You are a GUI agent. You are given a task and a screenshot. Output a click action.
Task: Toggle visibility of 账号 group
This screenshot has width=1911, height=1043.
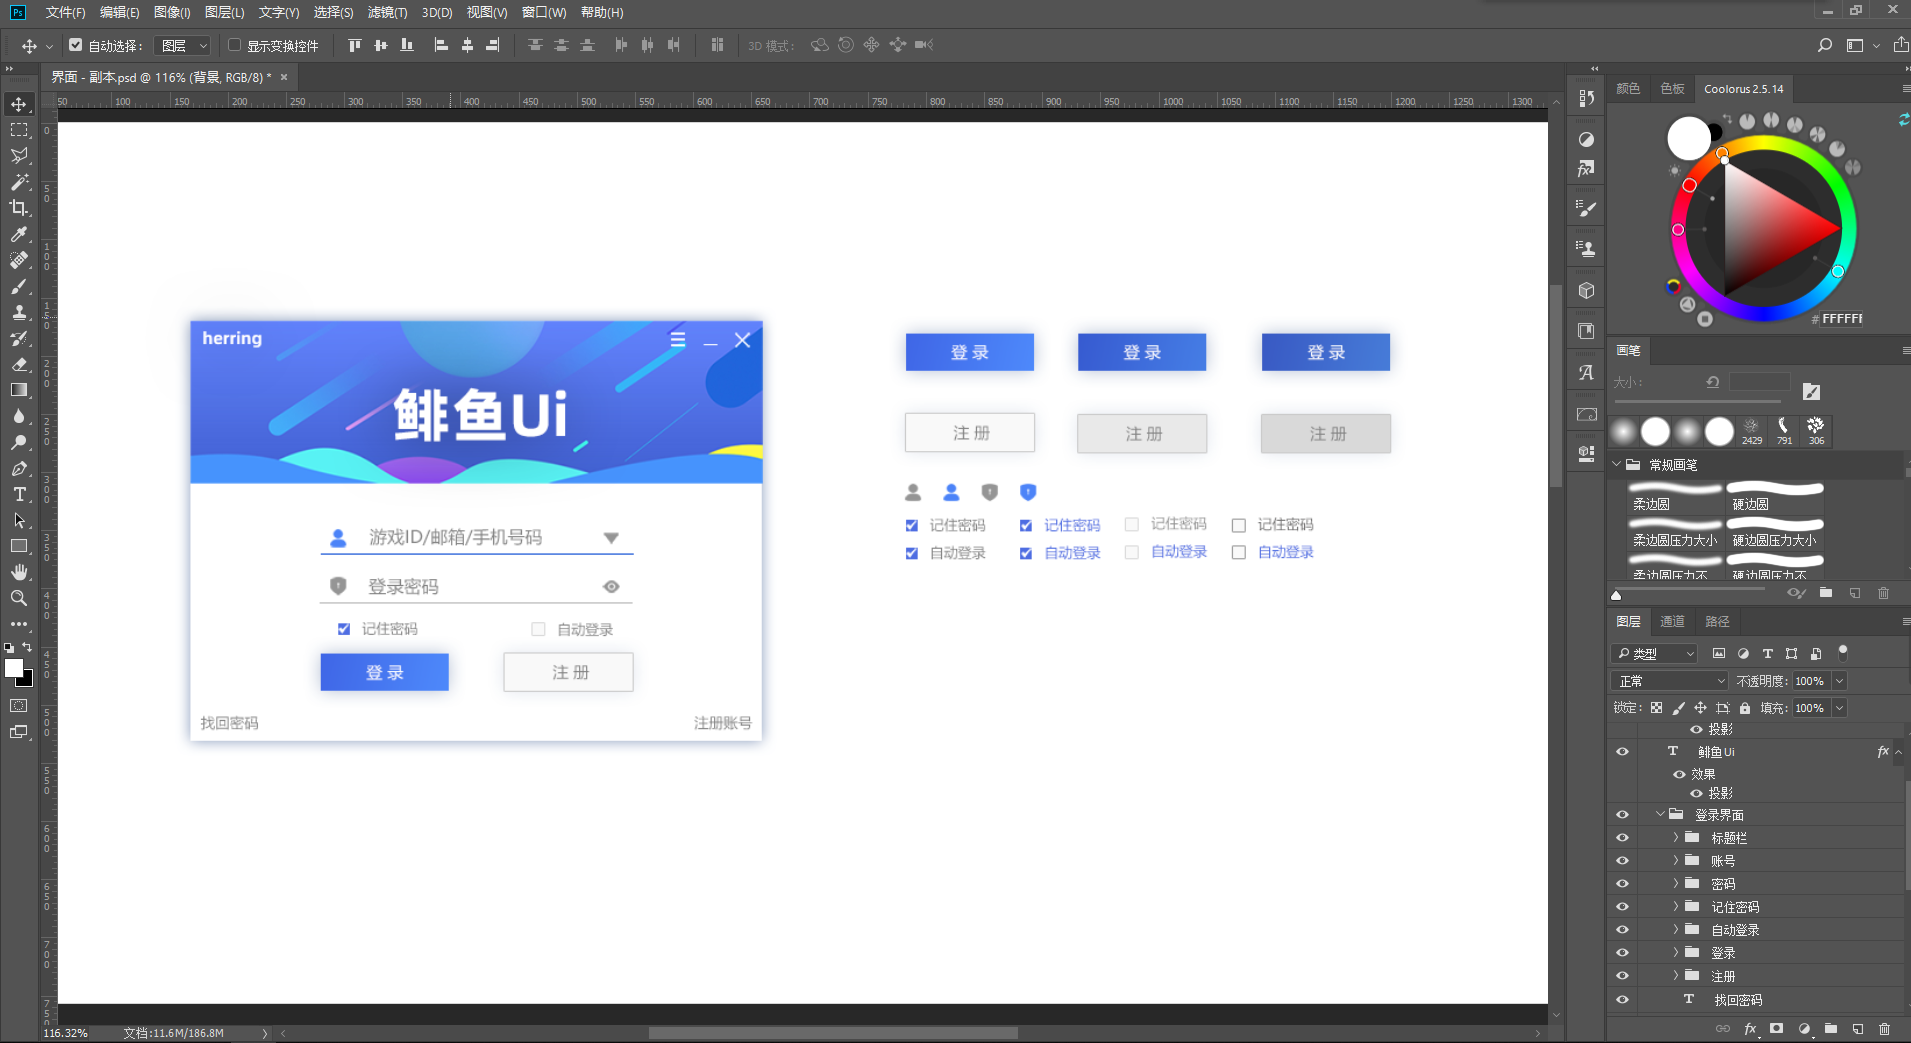pos(1622,861)
